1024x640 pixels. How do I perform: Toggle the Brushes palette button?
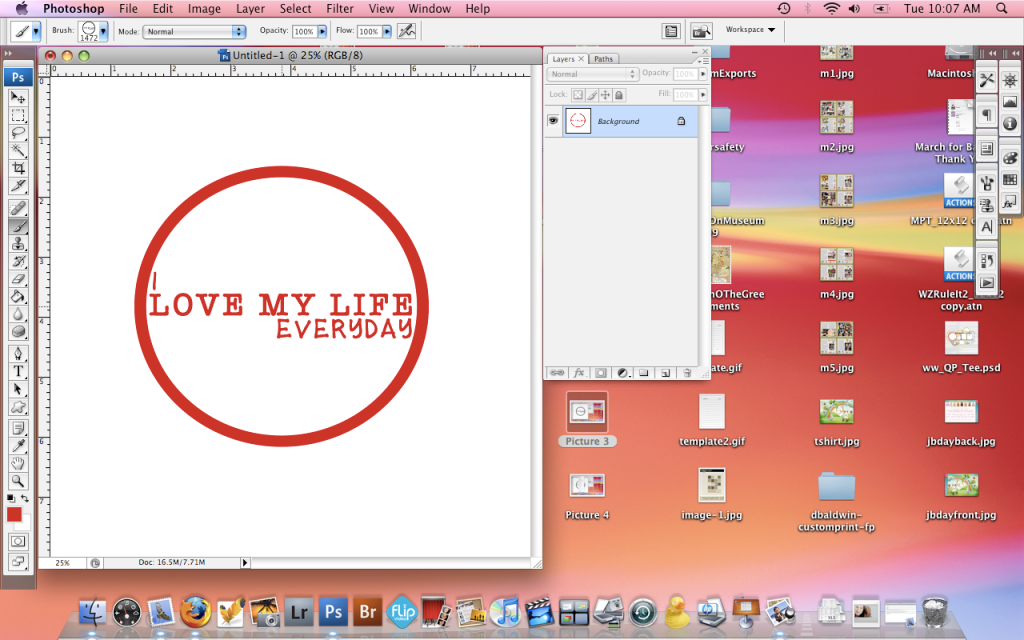click(x=671, y=31)
